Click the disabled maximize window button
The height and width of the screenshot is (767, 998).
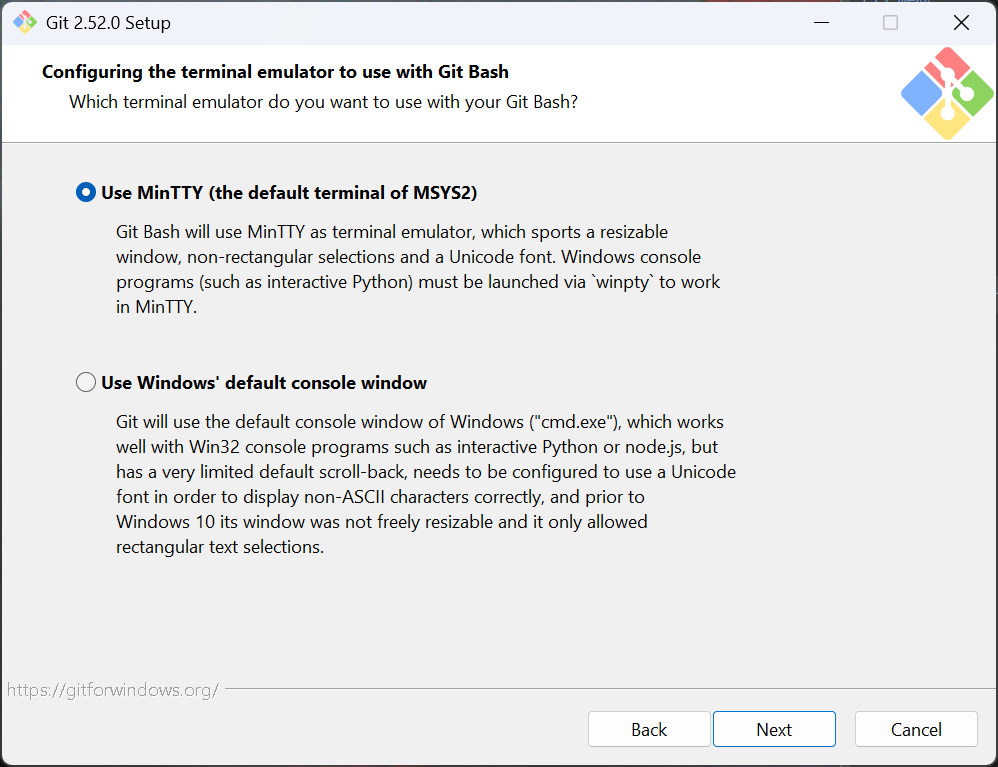pyautogui.click(x=890, y=22)
